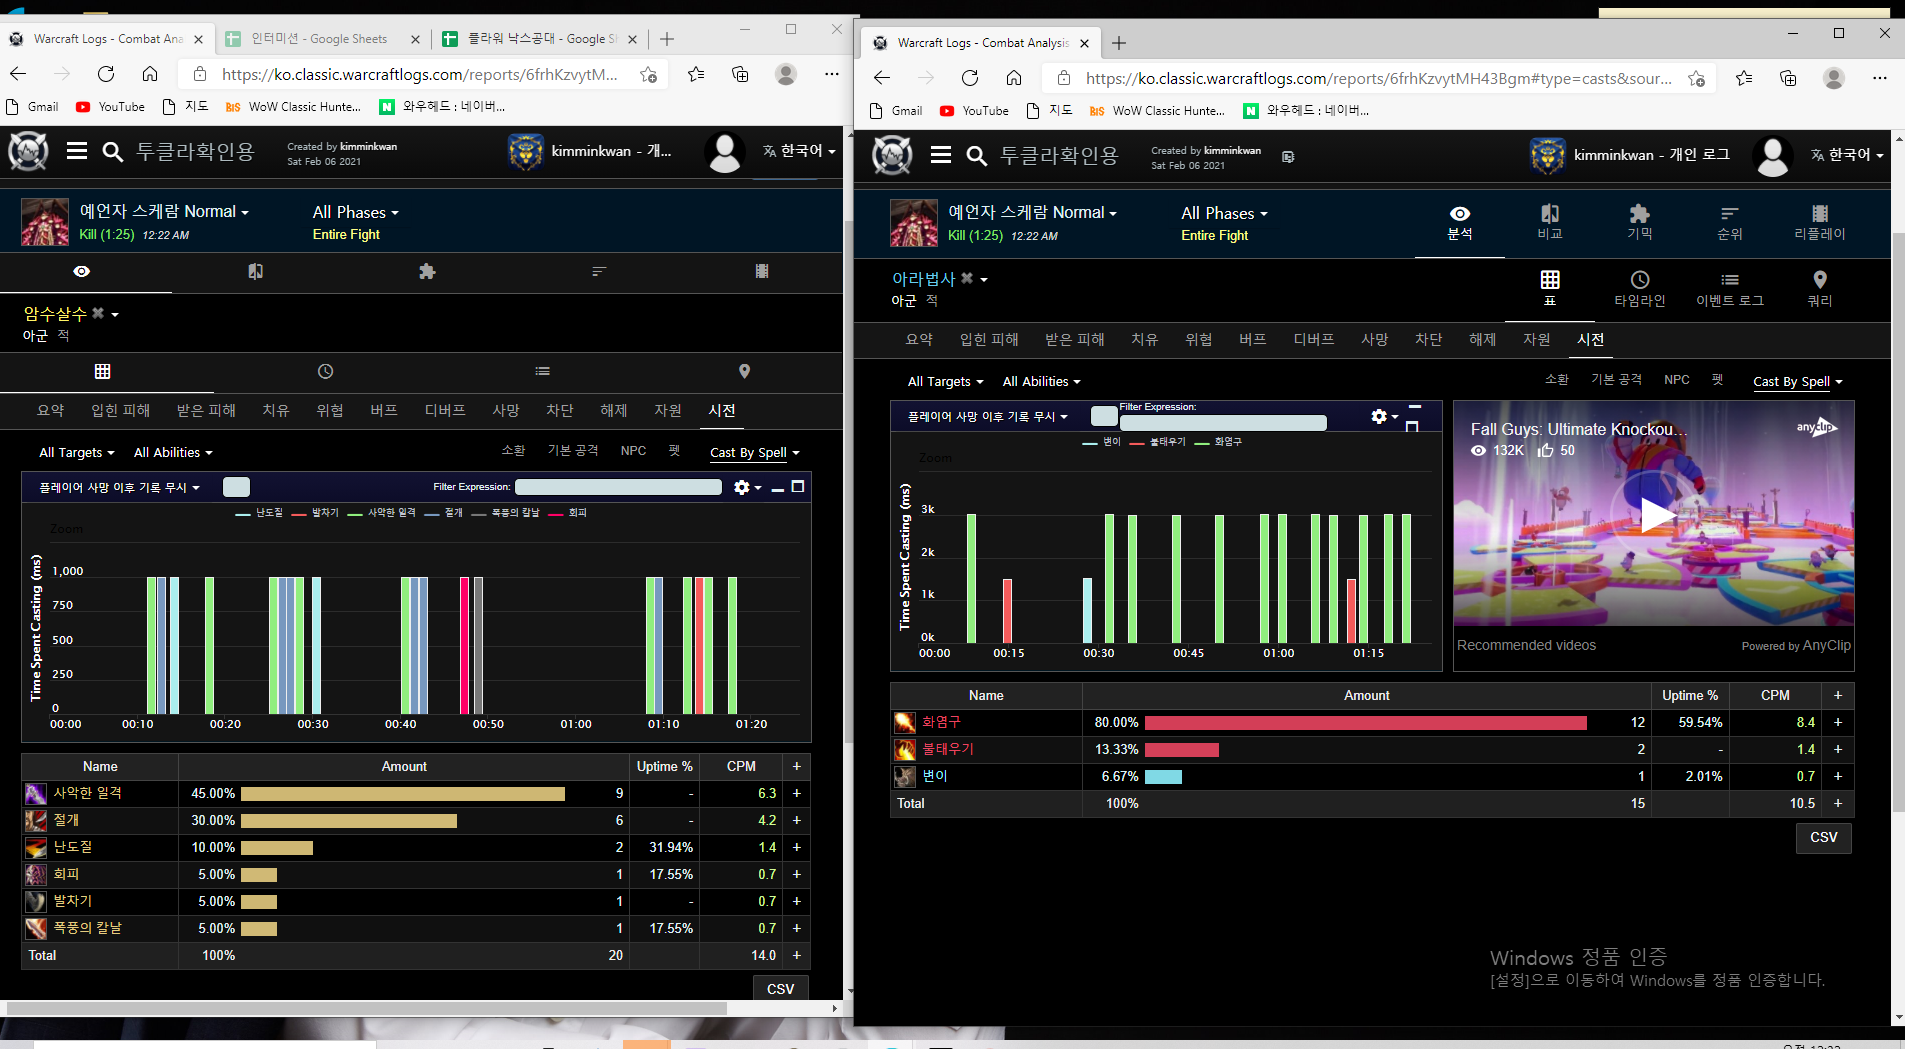
Task: Switch to 버프 tab in left window
Action: (x=384, y=410)
